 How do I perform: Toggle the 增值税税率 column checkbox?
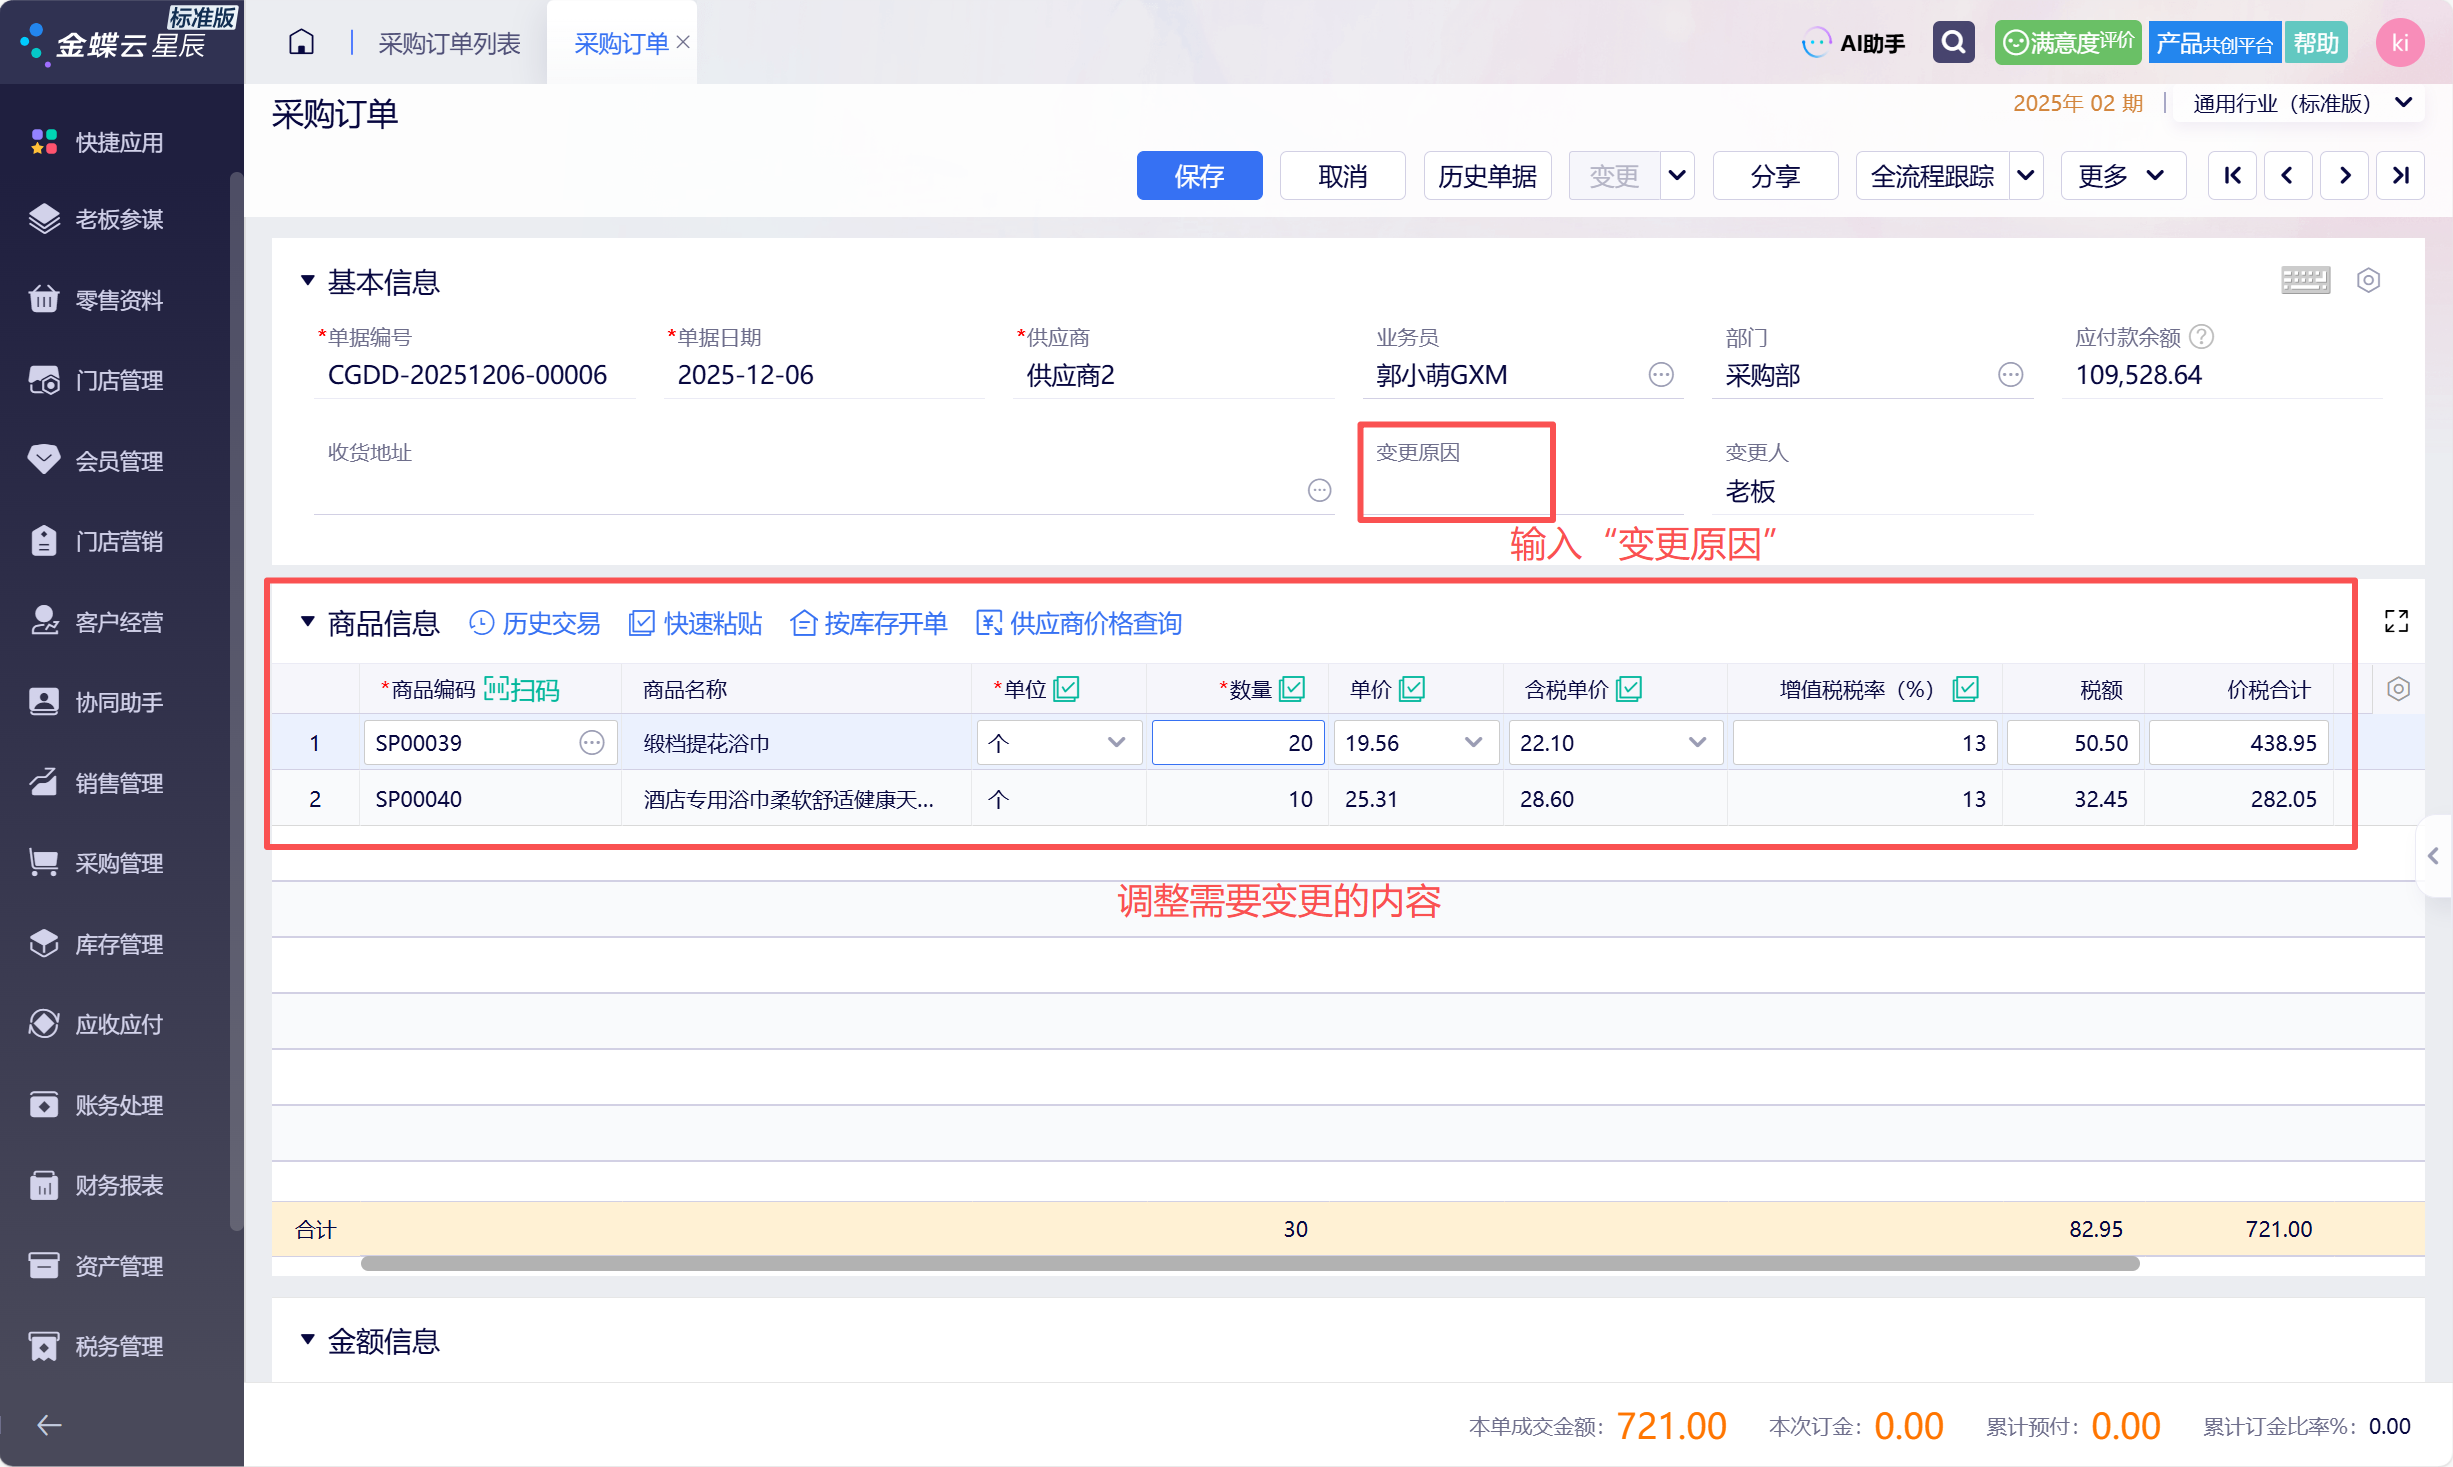tap(1965, 689)
